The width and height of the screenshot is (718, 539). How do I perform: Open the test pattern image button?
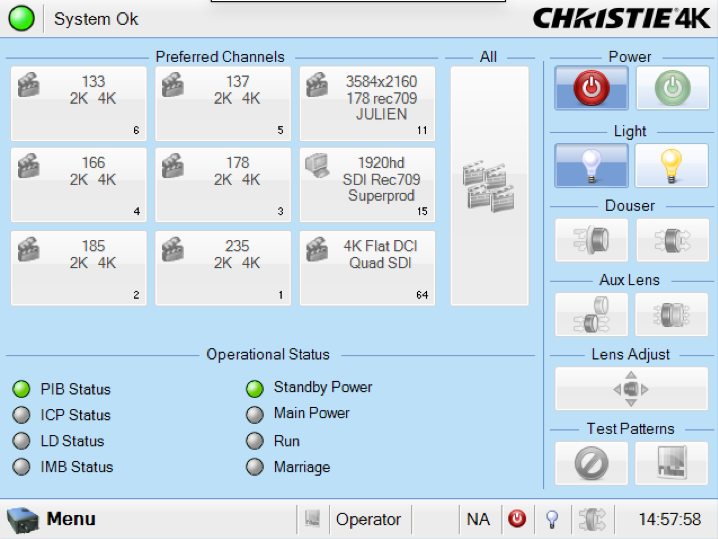(672, 463)
